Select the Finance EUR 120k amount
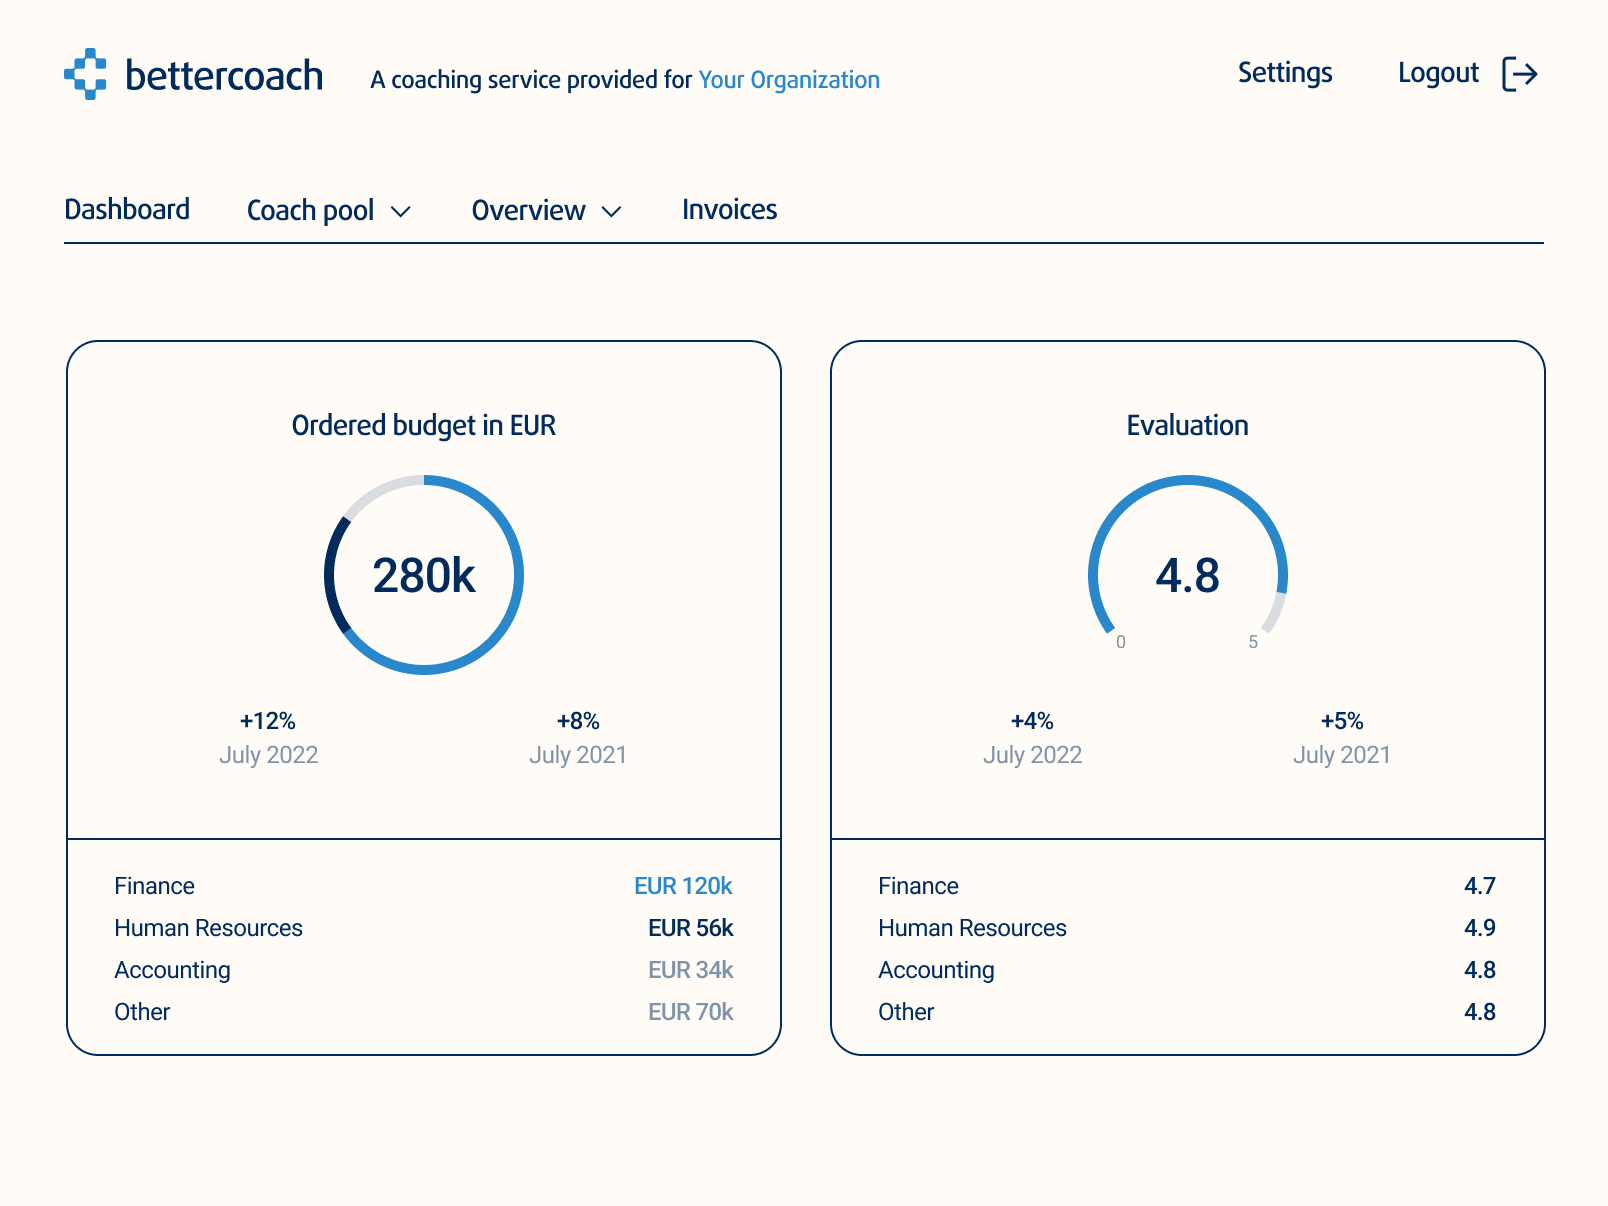This screenshot has width=1608, height=1206. point(683,886)
